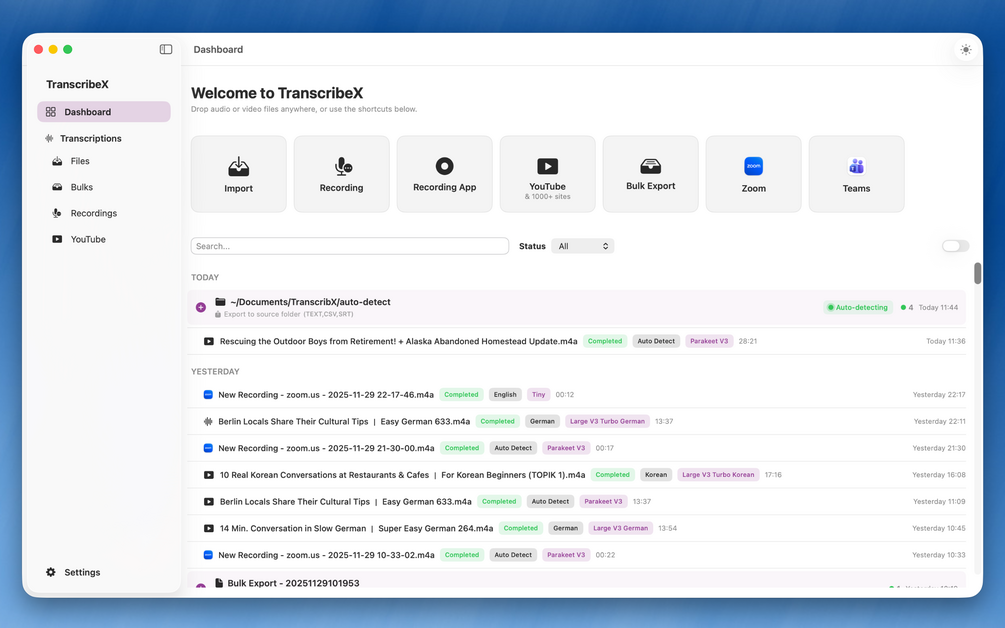The image size is (1005, 628).
Task: Switch appearance with the sun icon
Action: [x=966, y=49]
